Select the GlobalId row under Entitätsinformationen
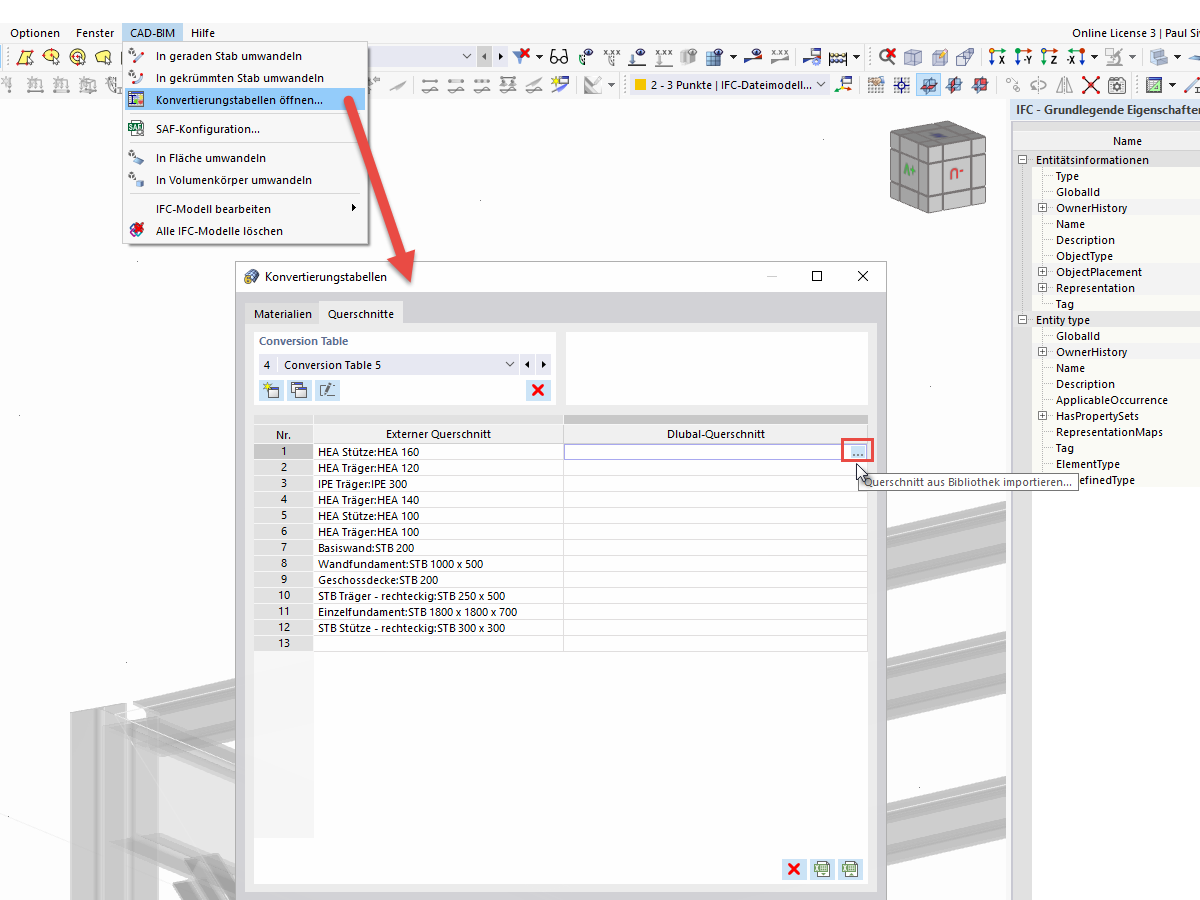Image resolution: width=1200 pixels, height=900 pixels. point(1078,192)
